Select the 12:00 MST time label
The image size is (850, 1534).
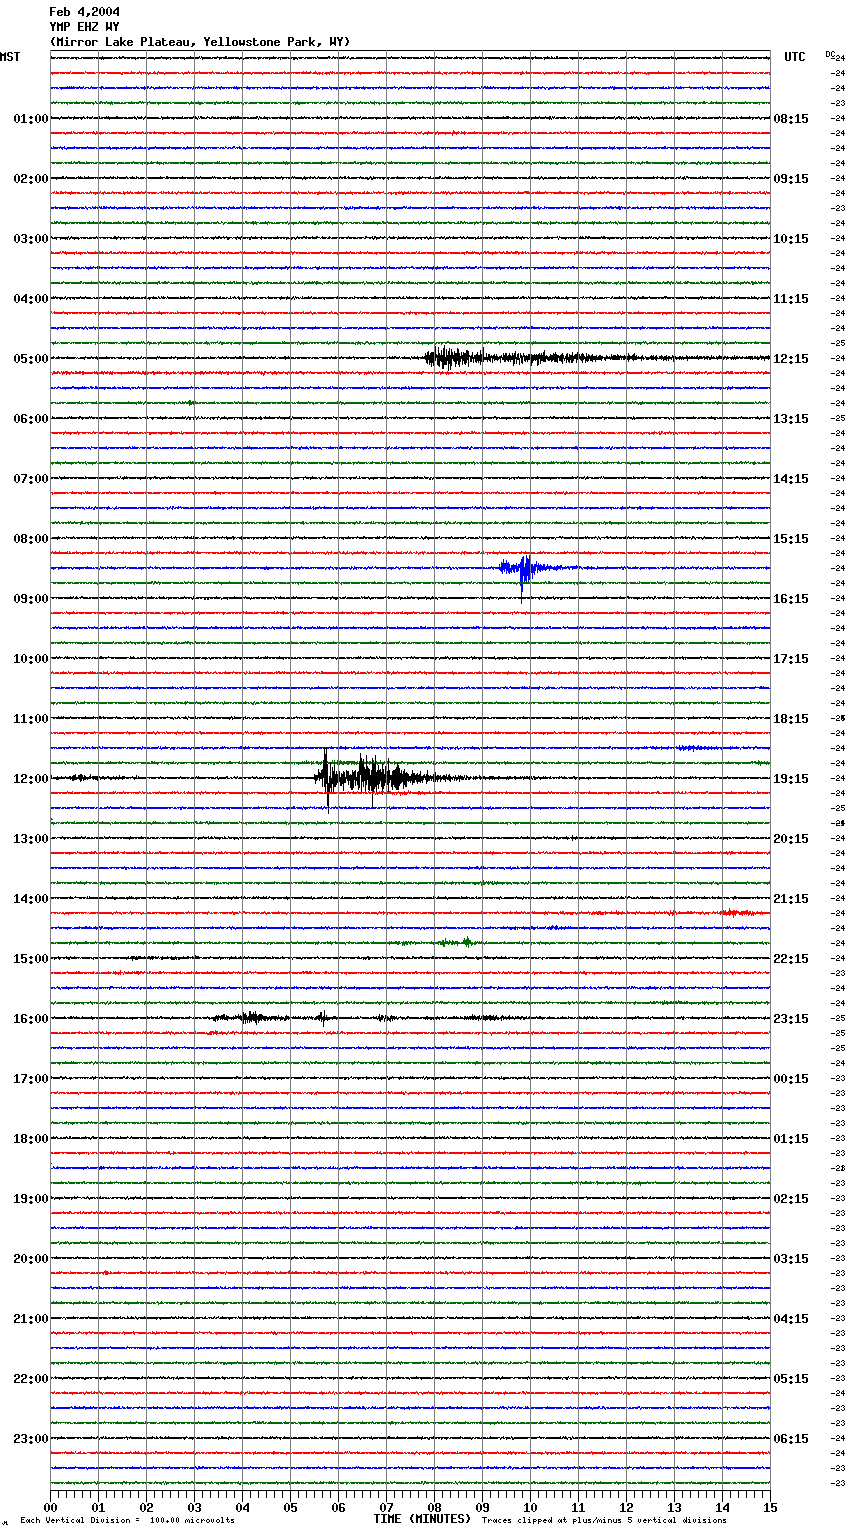[31, 779]
